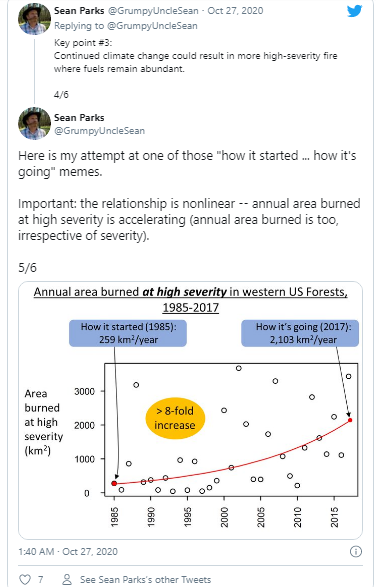Viewport: 376px width, 587px height.
Task: Click the red 2017 endpoint on trend curve
Action: tap(350, 420)
